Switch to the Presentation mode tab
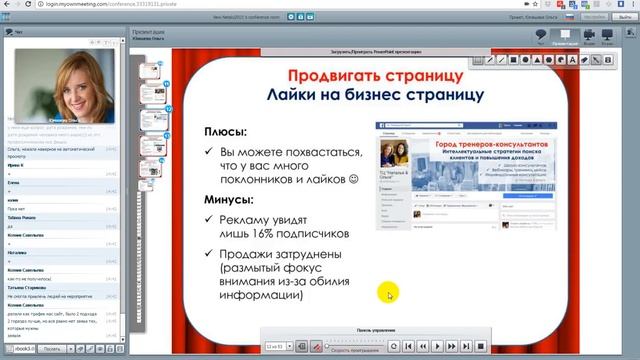This screenshot has height=360, width=640. tap(565, 37)
